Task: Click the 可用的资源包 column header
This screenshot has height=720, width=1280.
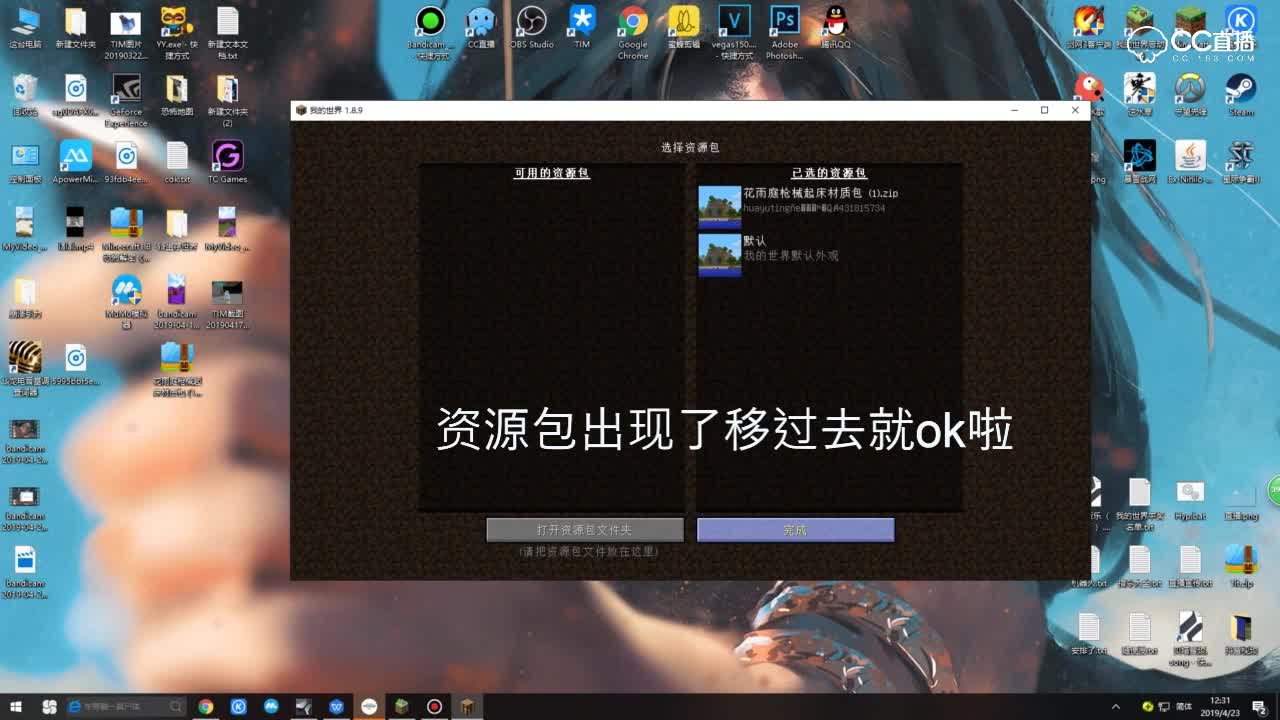Action: point(552,173)
